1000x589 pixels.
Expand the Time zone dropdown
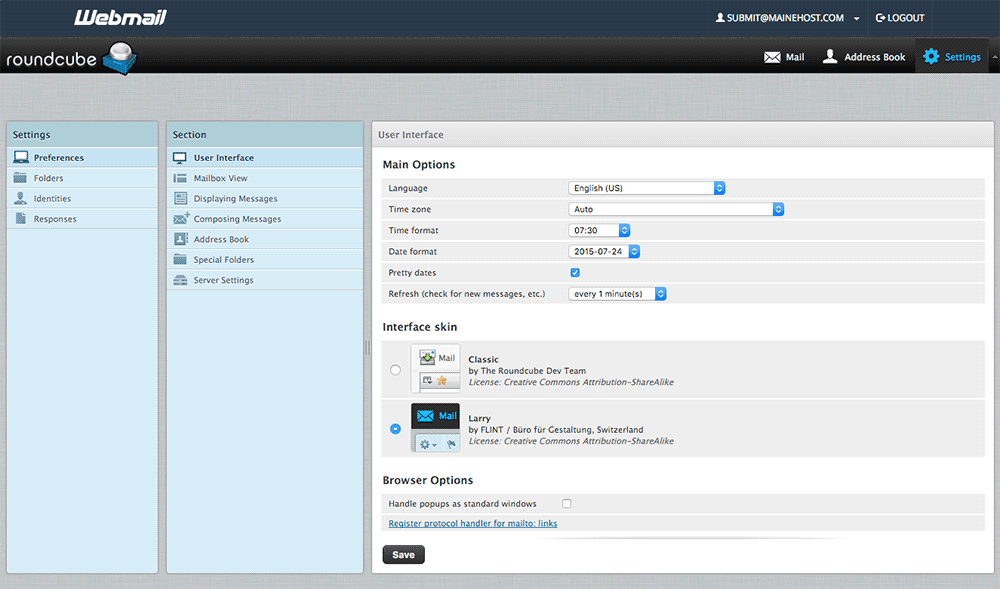[x=677, y=209]
